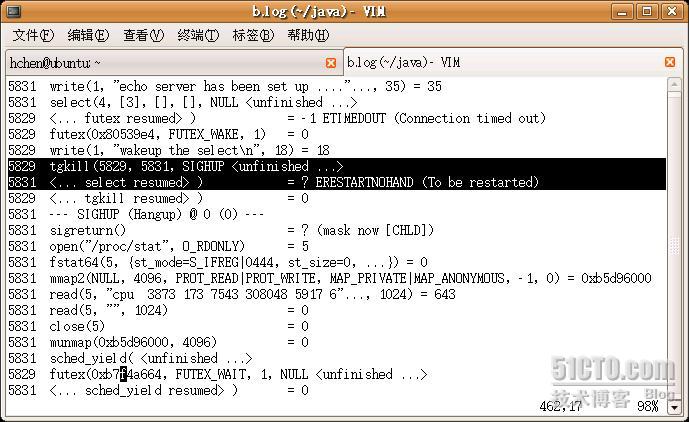689x422 pixels.
Task: Switch to the hchen@ubuntu terminal tab
Action: pos(174,63)
